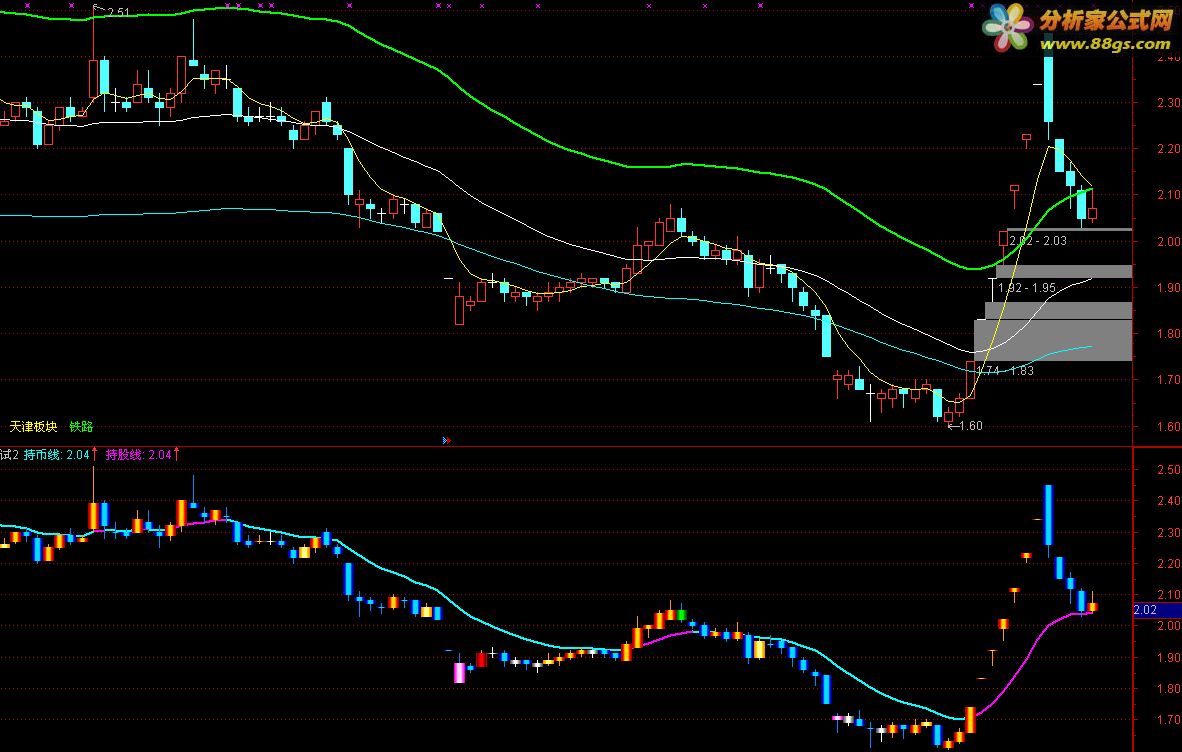Click 2.30 on the main chart axis

1168,102
